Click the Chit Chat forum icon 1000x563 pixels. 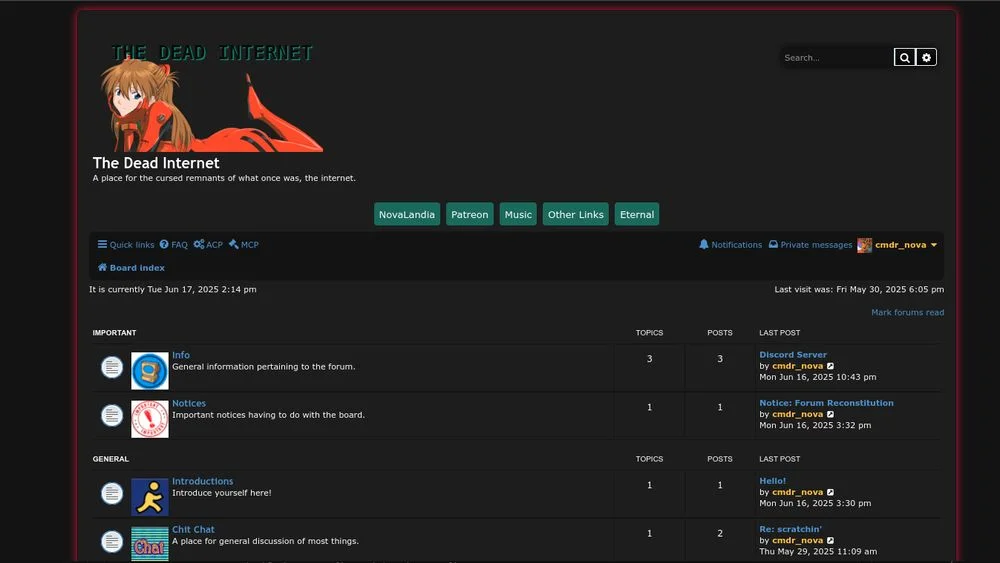[x=150, y=544]
